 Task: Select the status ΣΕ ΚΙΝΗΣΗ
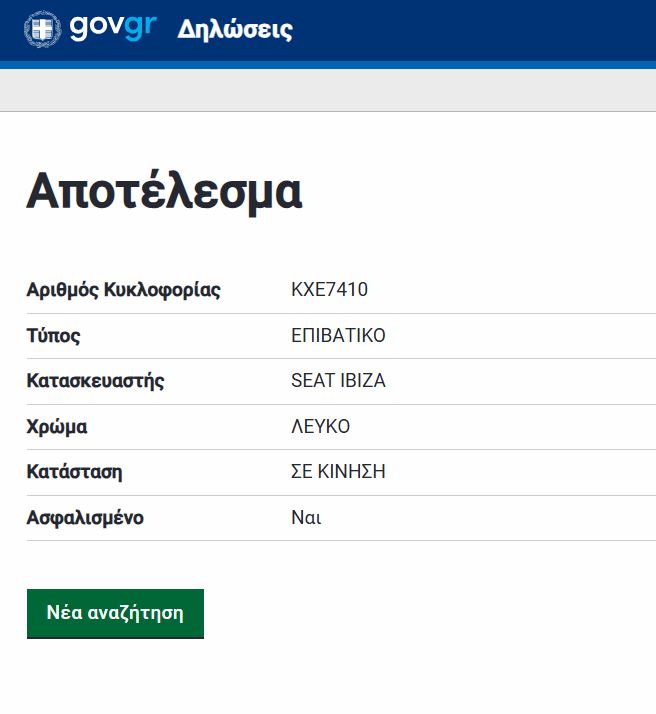[x=338, y=471]
